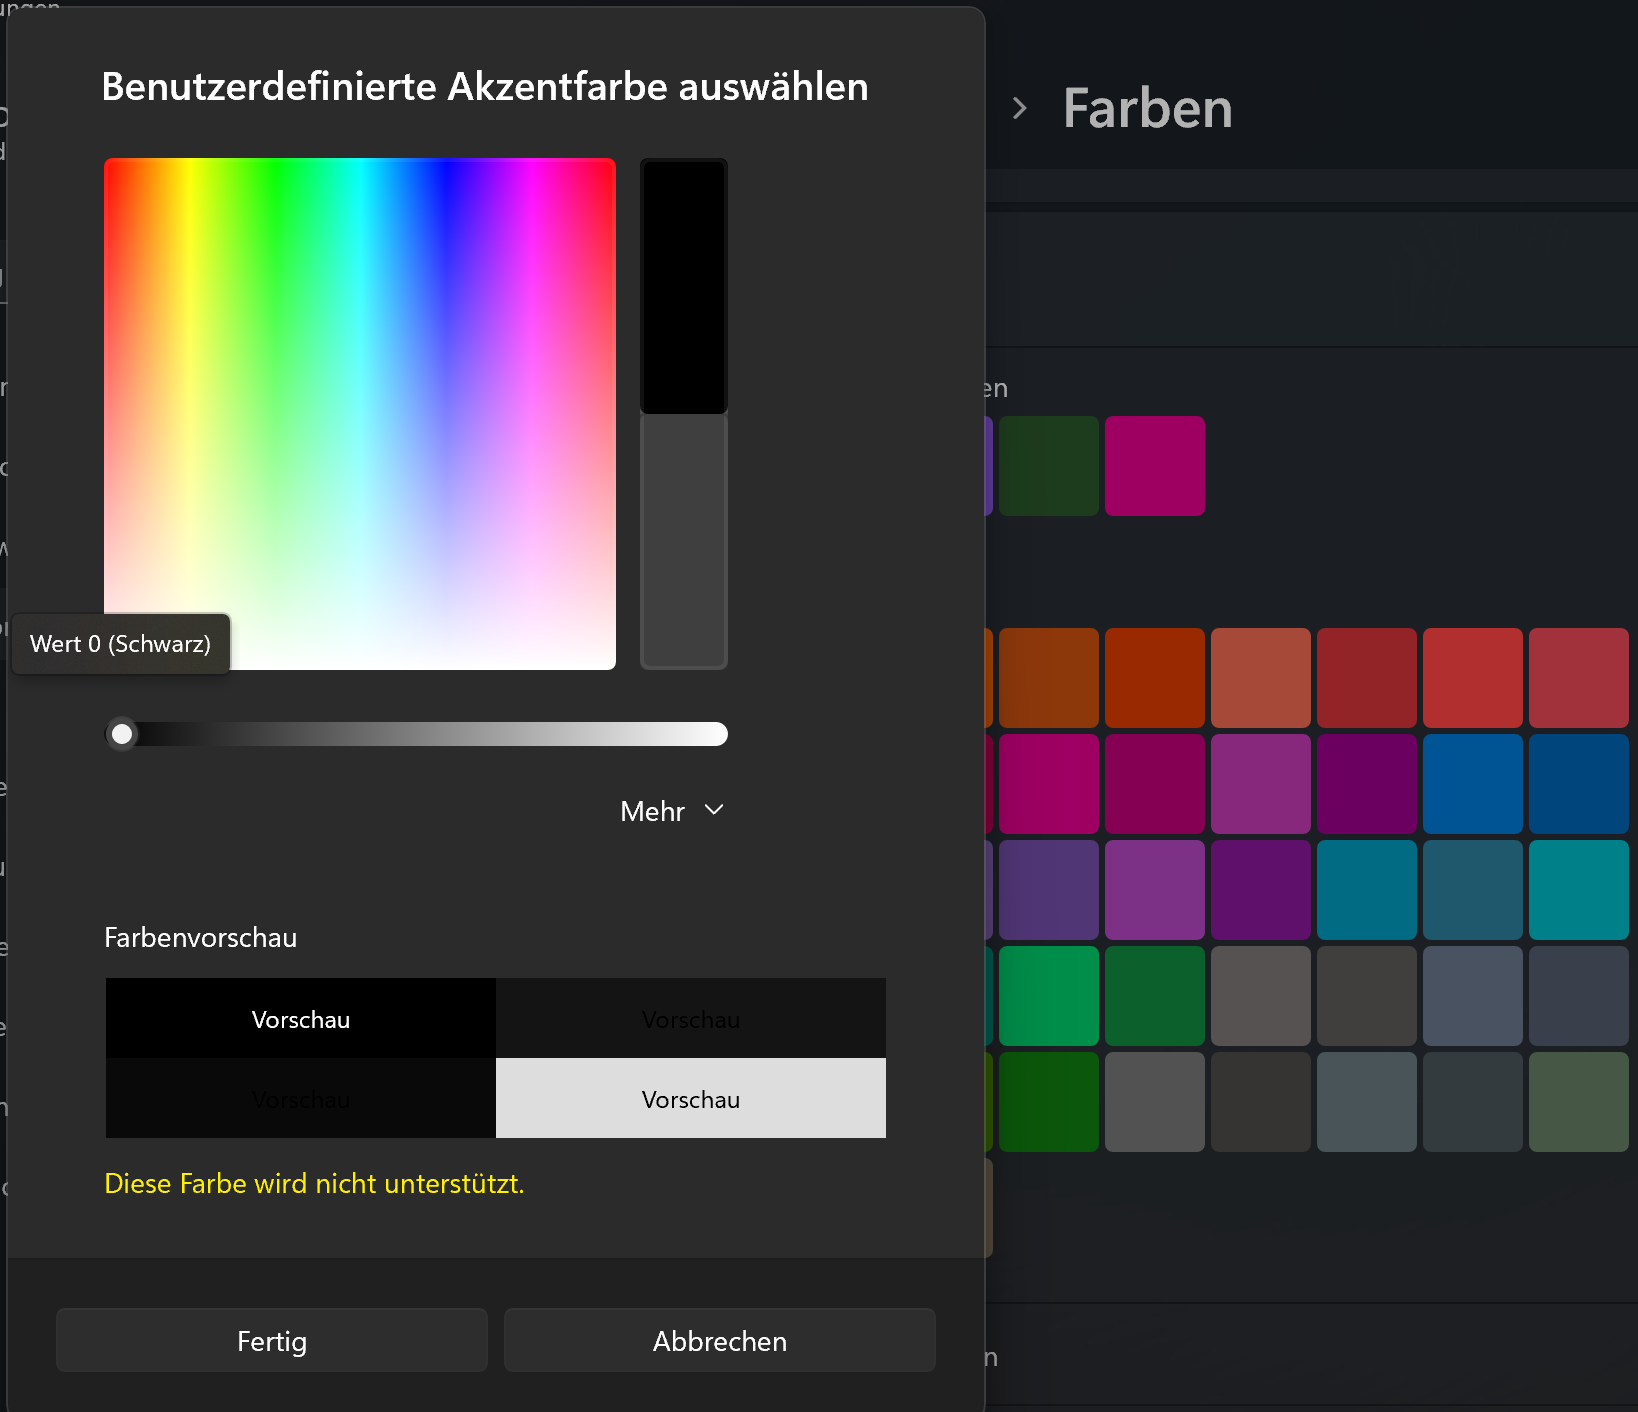Viewport: 1638px width, 1412px height.
Task: Click the black Vorschau preview tile
Action: 300,1019
